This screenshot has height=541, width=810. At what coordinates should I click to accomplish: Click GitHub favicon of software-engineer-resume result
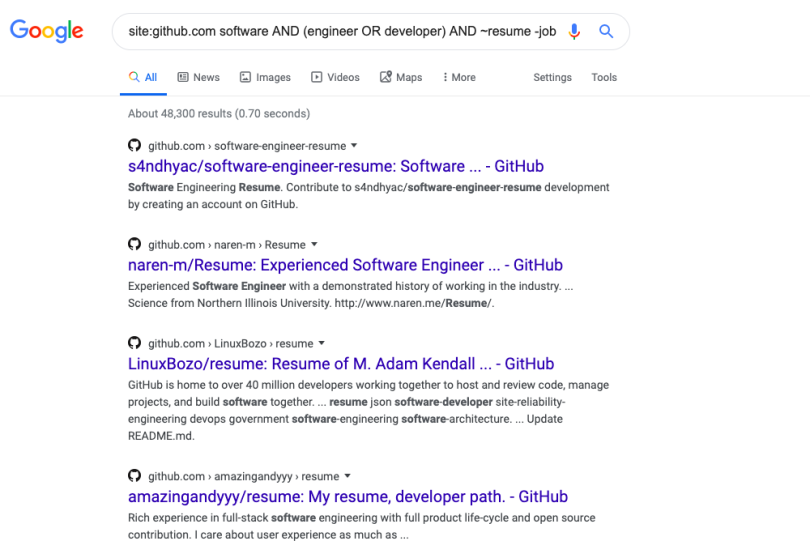[134, 145]
